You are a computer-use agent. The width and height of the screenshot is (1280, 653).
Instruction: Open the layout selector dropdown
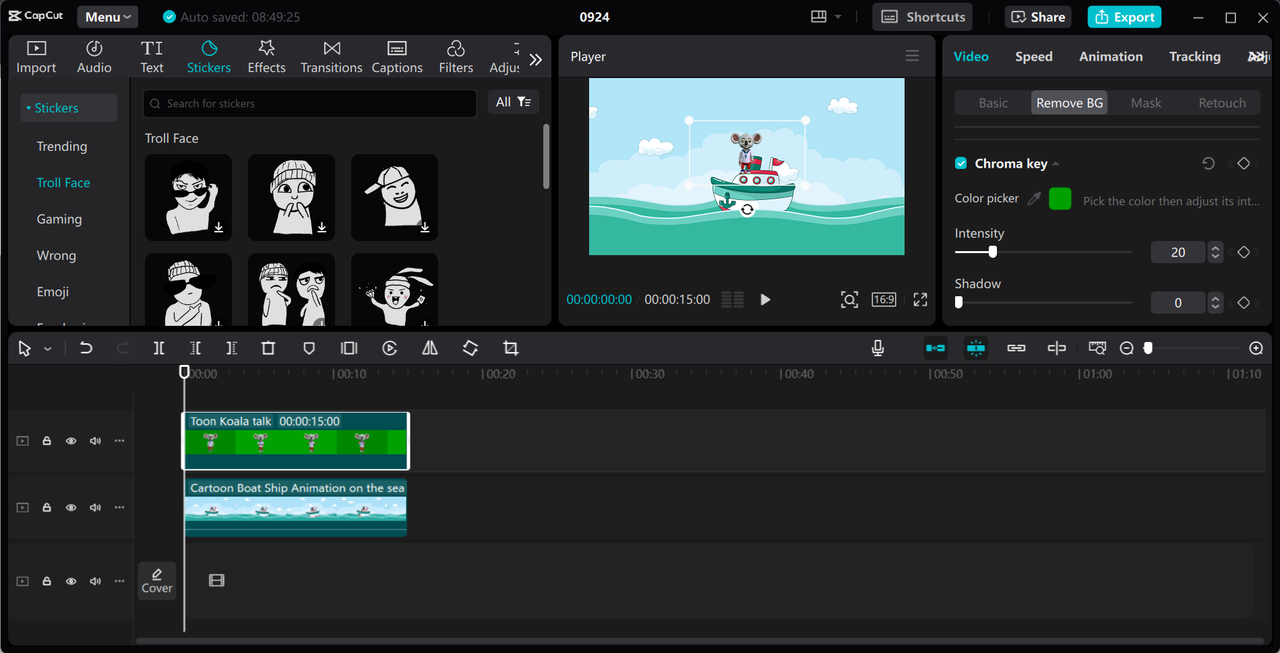tap(826, 17)
